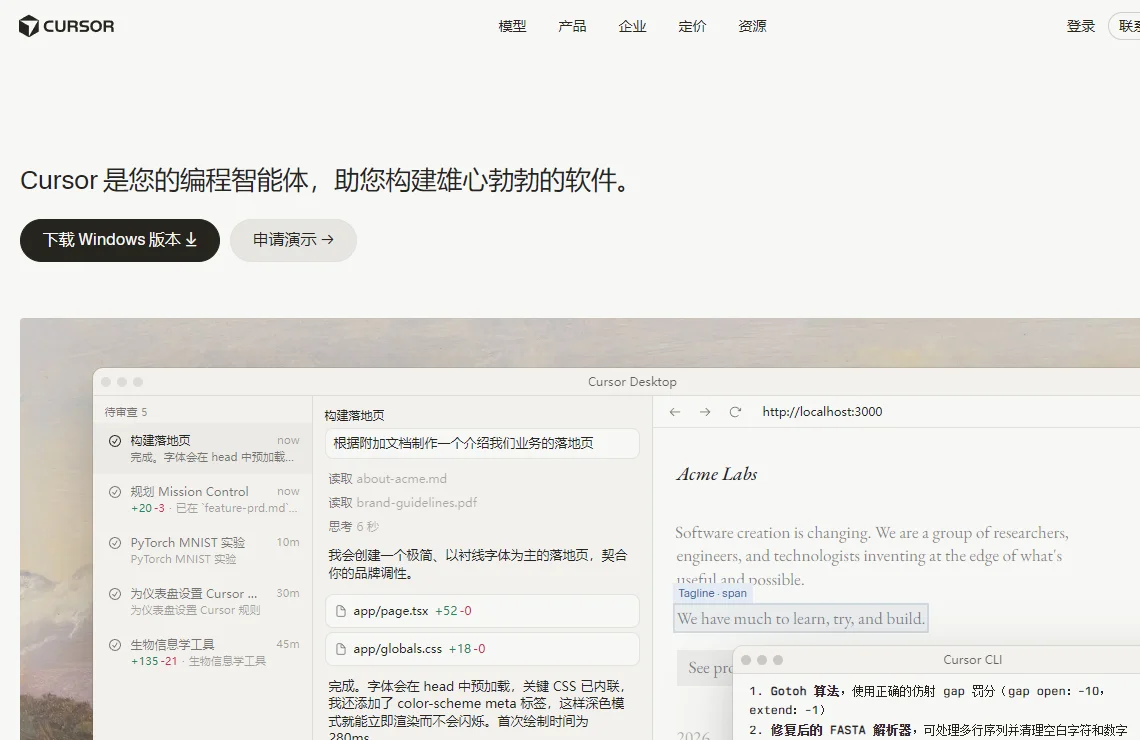Open the app/globals.css file card
Viewport: 1140px width, 740px height.
[x=482, y=648]
